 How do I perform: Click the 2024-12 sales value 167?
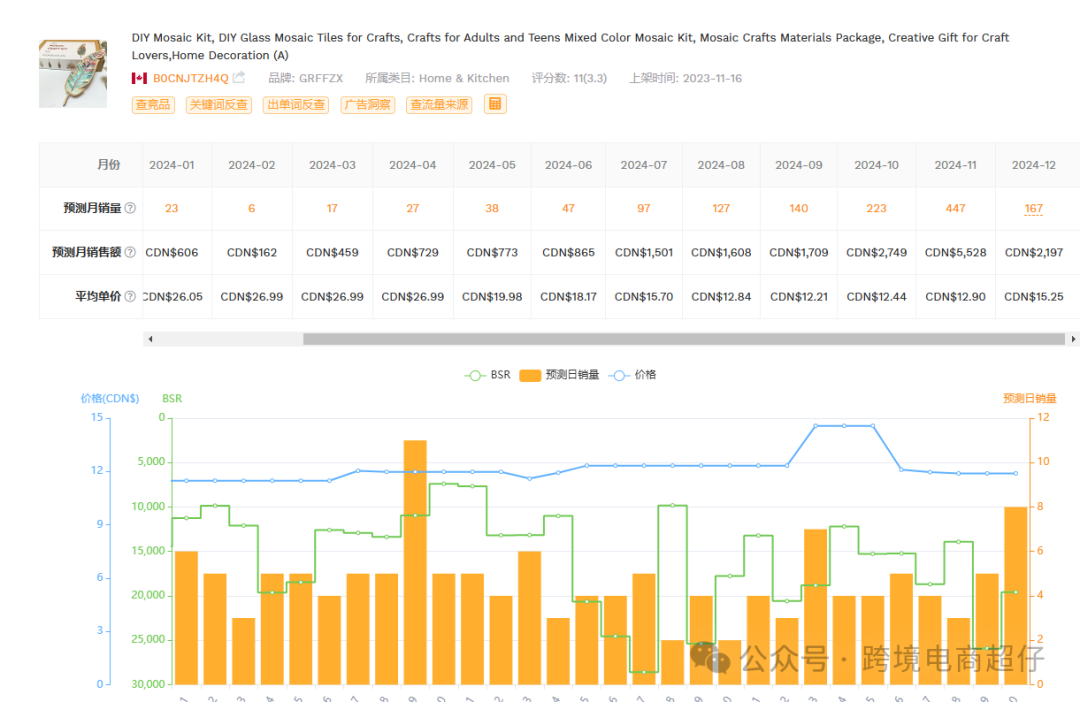coord(1033,209)
